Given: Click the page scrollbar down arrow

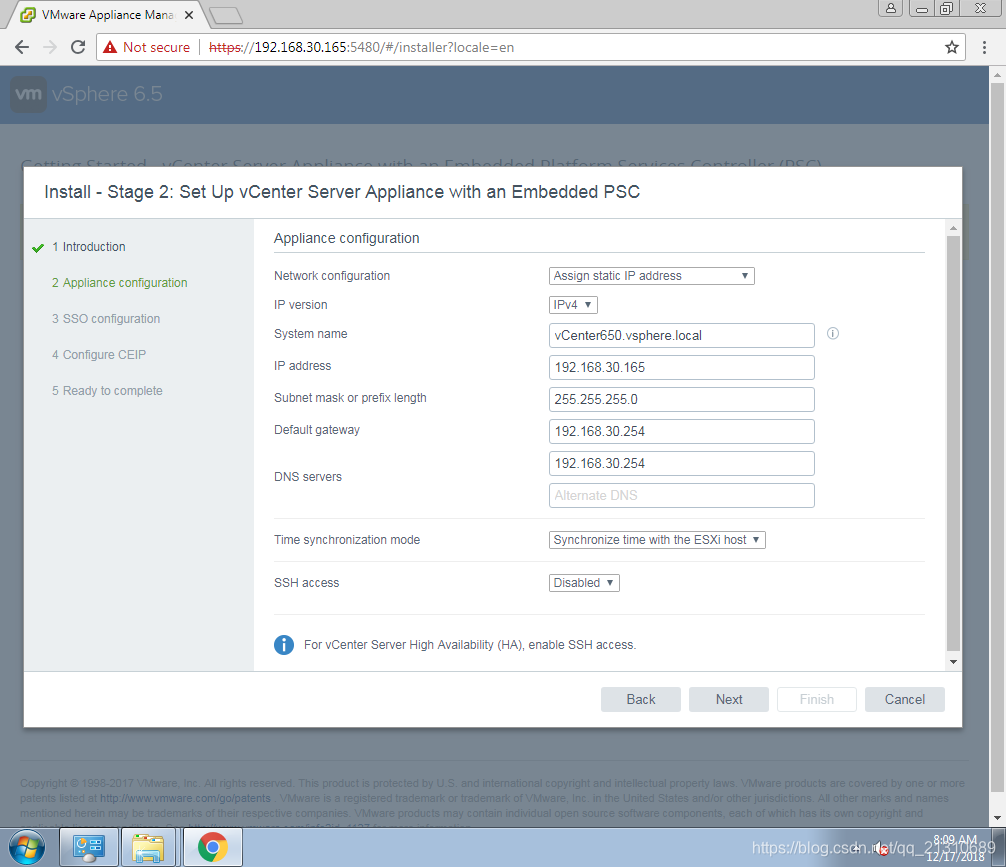Looking at the screenshot, I should (997, 818).
